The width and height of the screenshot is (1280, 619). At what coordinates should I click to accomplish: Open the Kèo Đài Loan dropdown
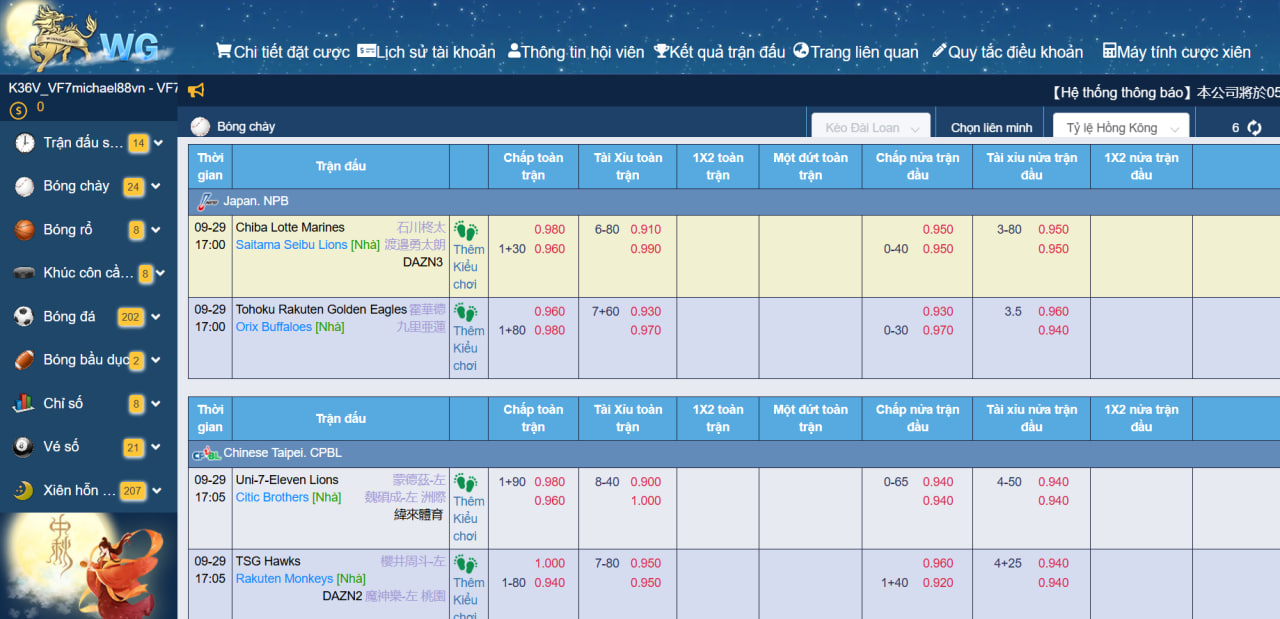pyautogui.click(x=871, y=128)
